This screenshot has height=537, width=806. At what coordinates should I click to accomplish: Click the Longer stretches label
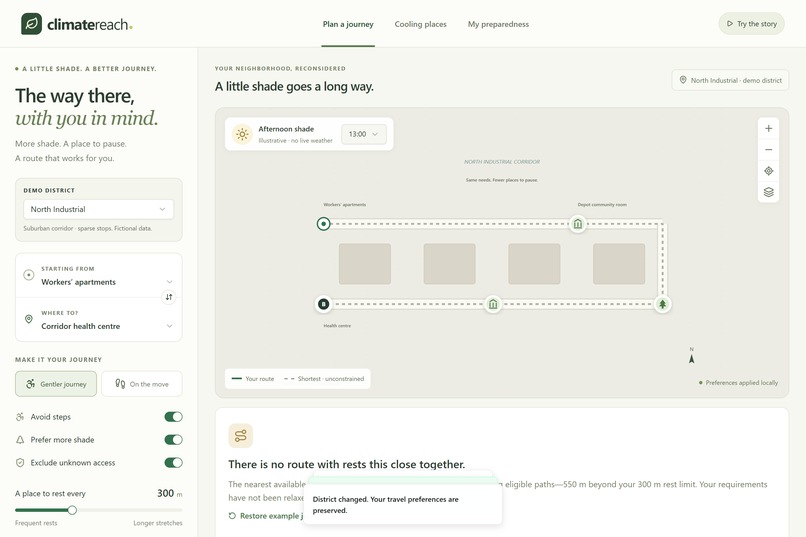click(x=158, y=523)
